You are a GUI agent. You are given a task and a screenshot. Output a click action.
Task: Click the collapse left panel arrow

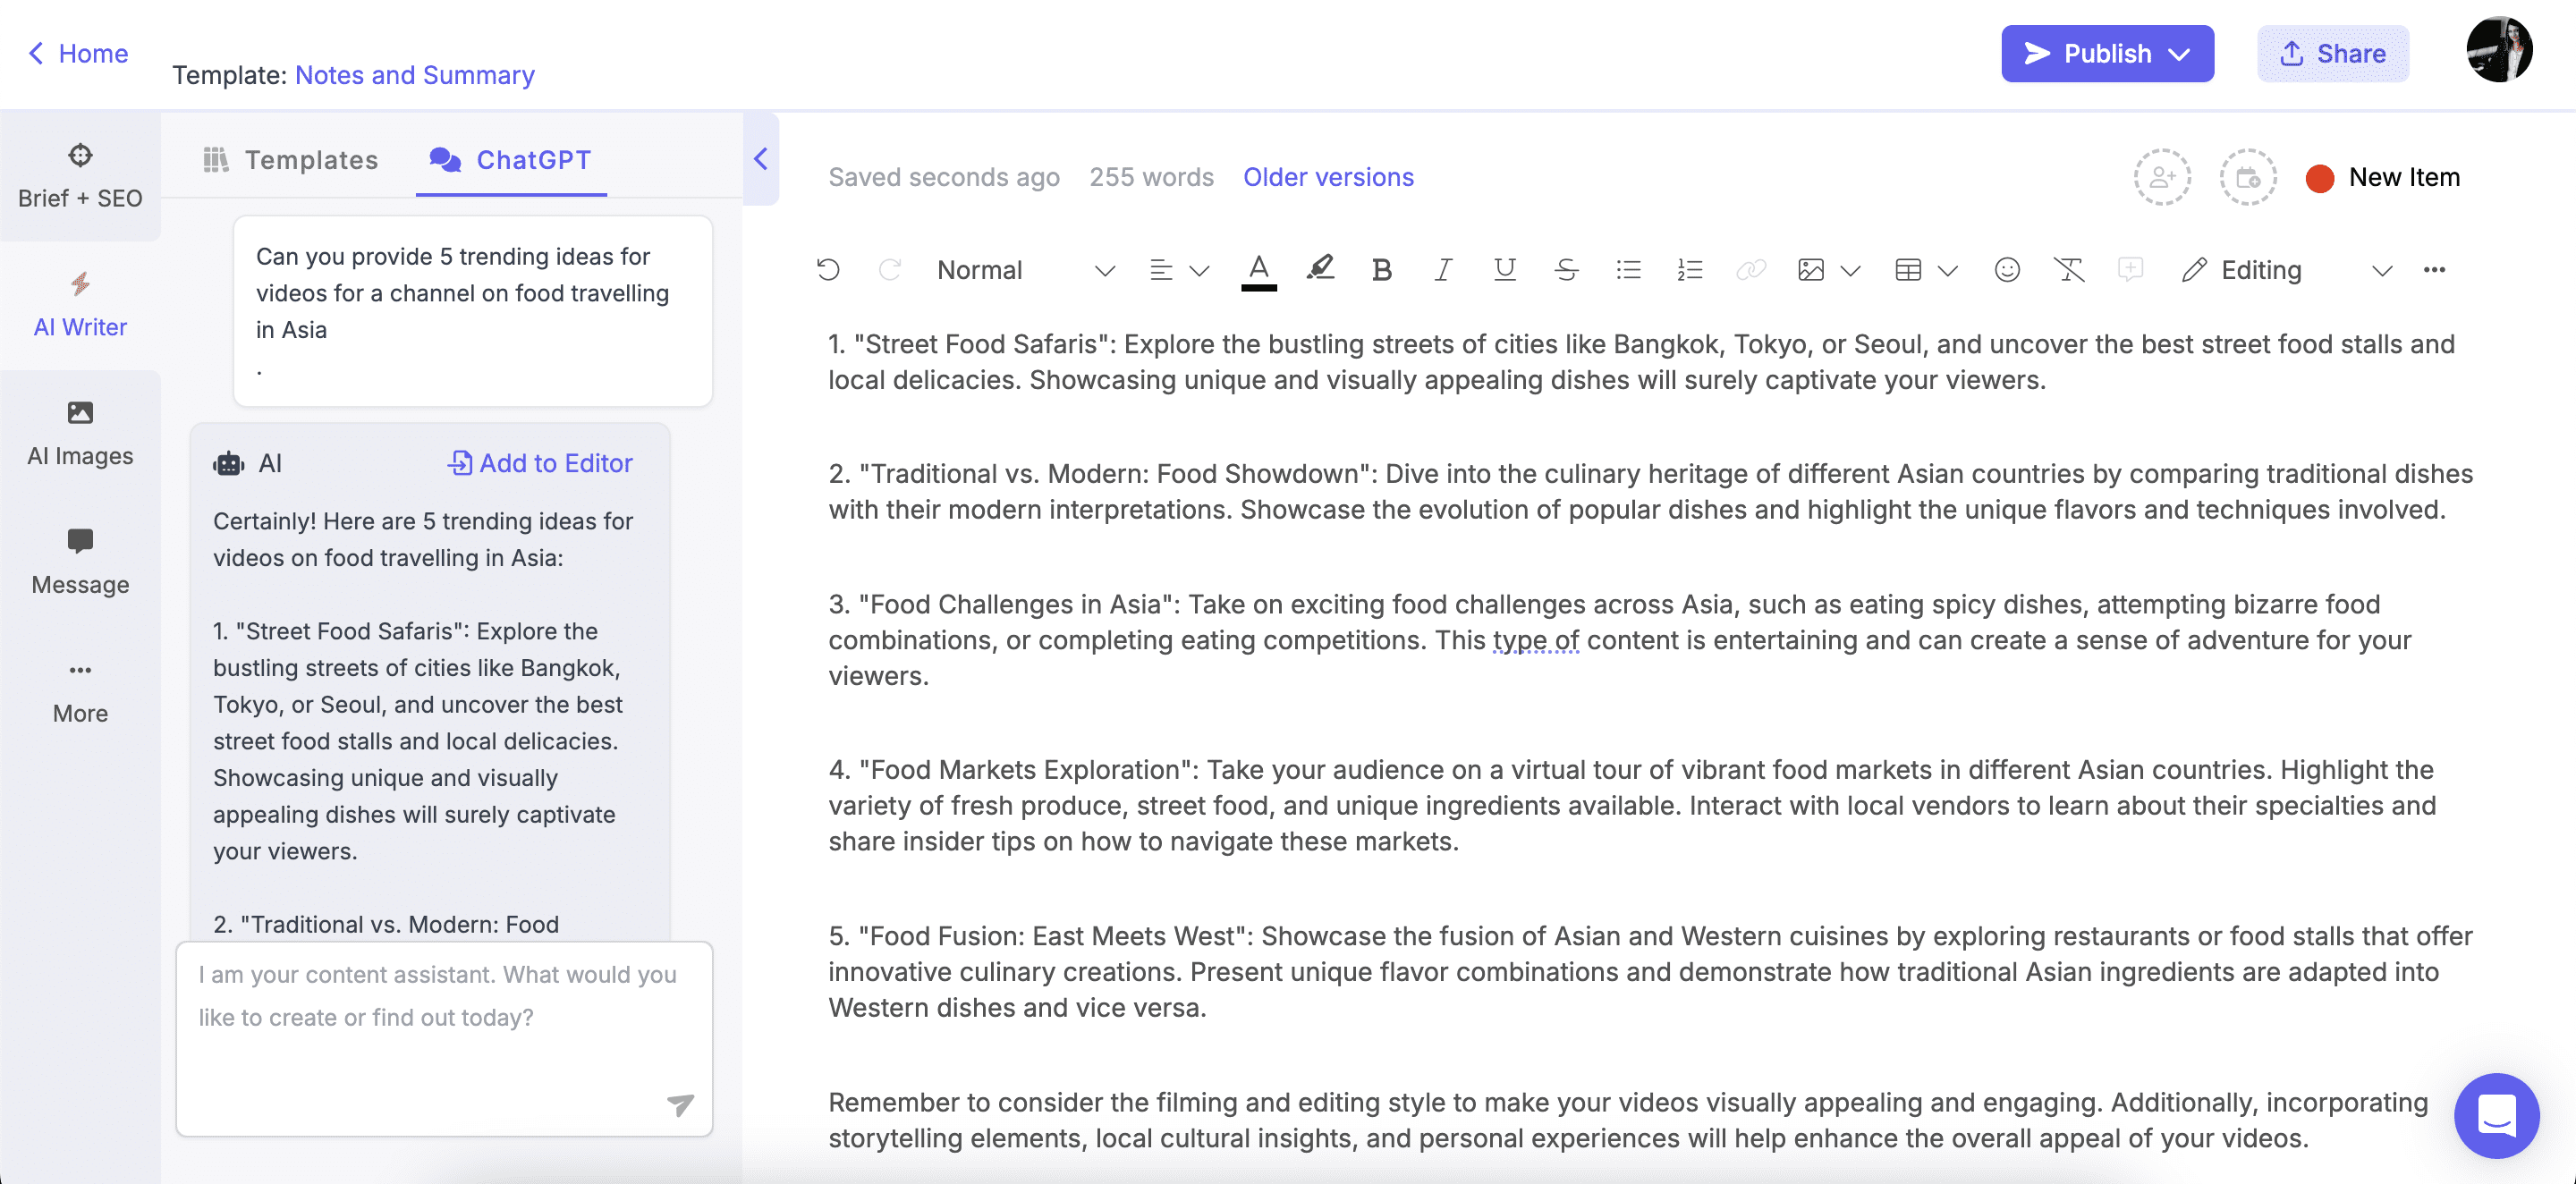click(760, 159)
